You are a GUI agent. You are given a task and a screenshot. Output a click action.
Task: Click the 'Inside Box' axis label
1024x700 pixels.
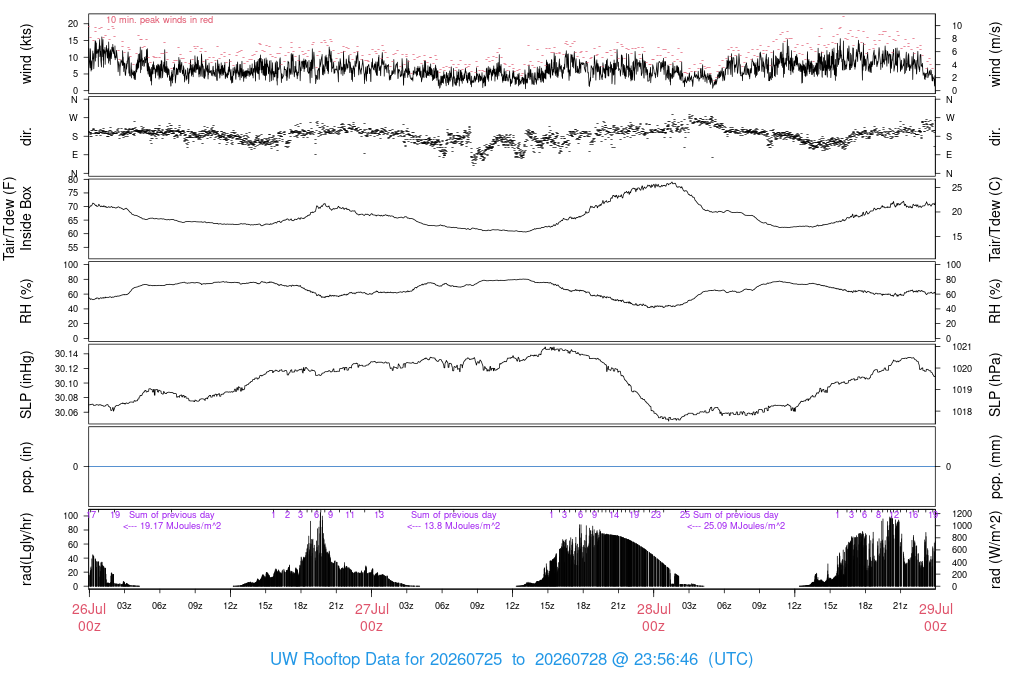click(x=26, y=218)
